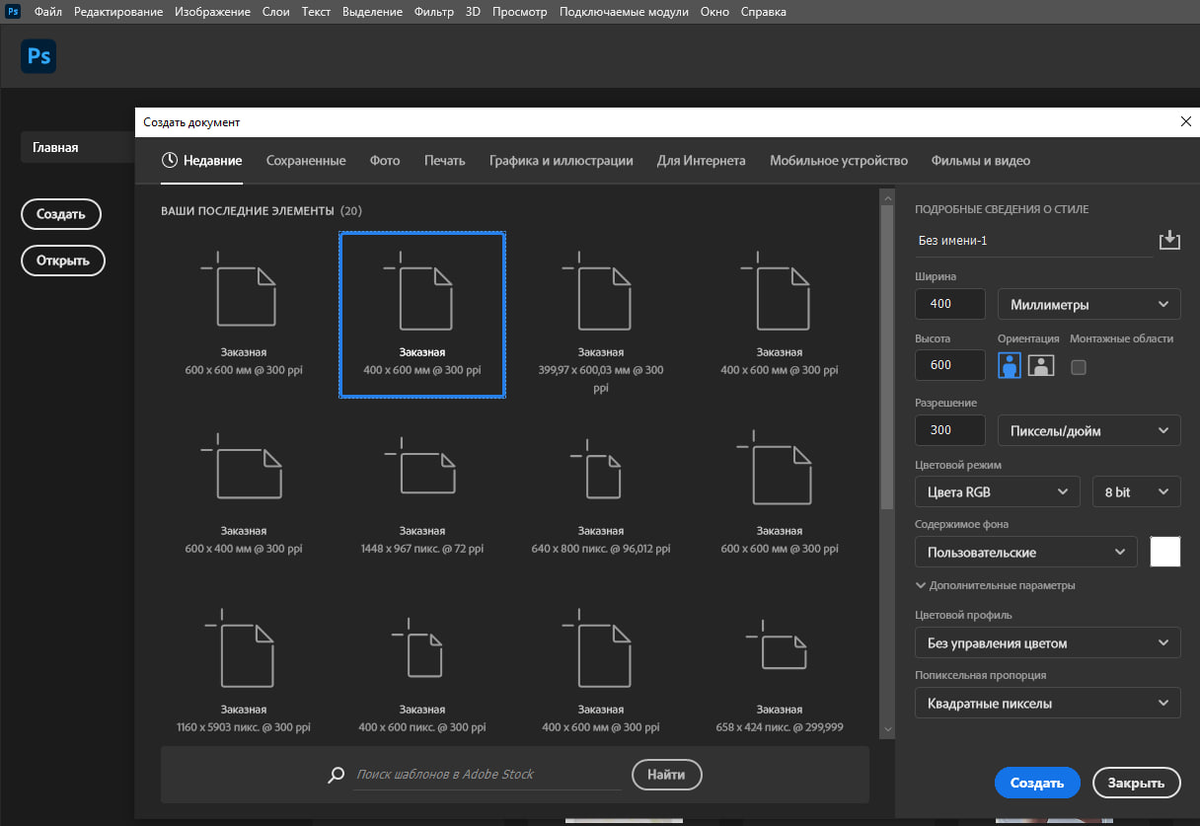Click the white background color swatch
The width and height of the screenshot is (1200, 826).
(x=1166, y=552)
